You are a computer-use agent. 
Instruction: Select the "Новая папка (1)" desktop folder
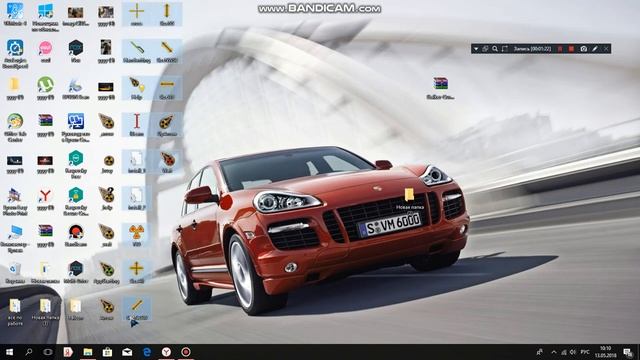(x=45, y=312)
